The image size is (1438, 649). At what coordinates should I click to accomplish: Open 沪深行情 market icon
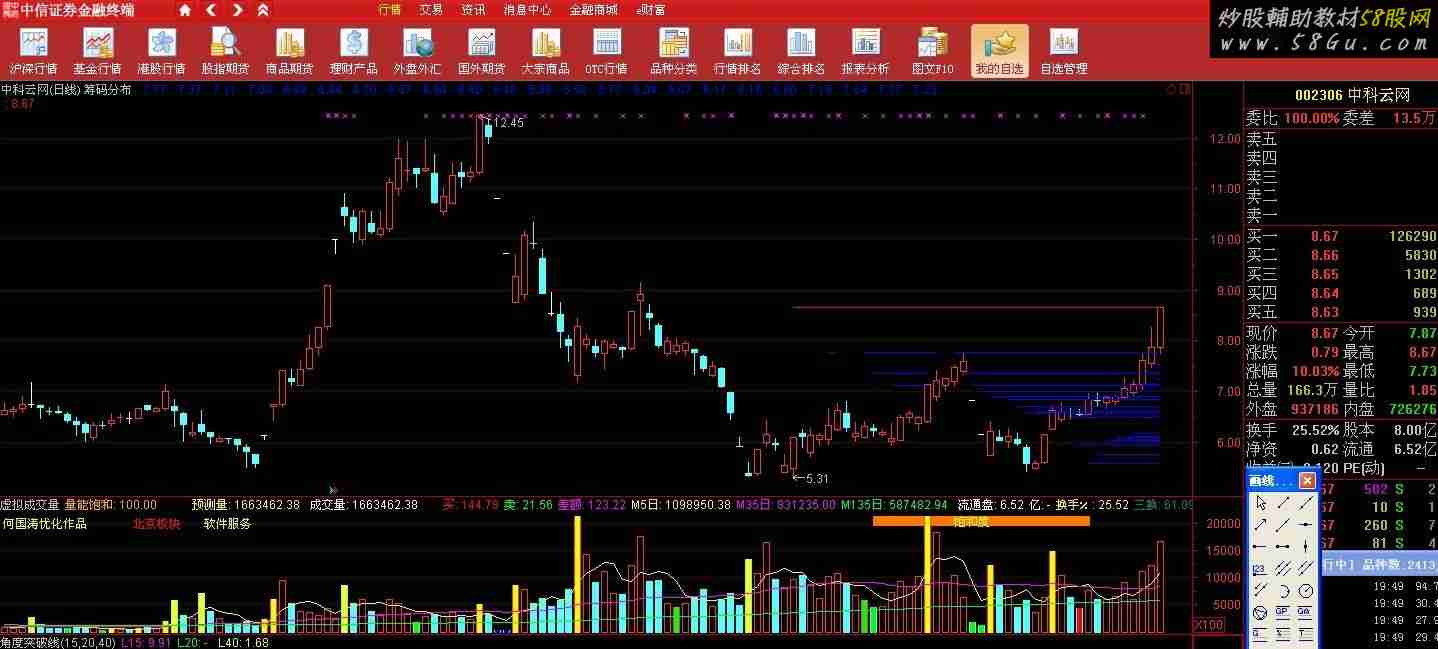(x=33, y=51)
